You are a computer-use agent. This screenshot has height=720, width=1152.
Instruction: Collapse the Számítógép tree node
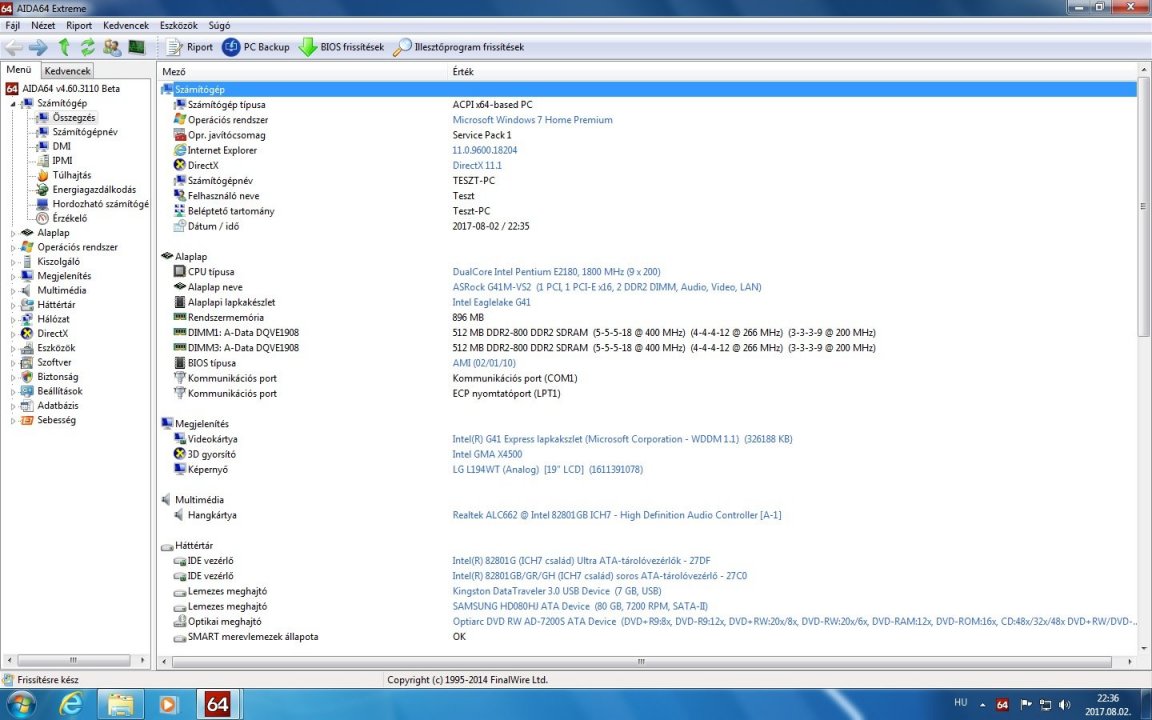[13, 104]
